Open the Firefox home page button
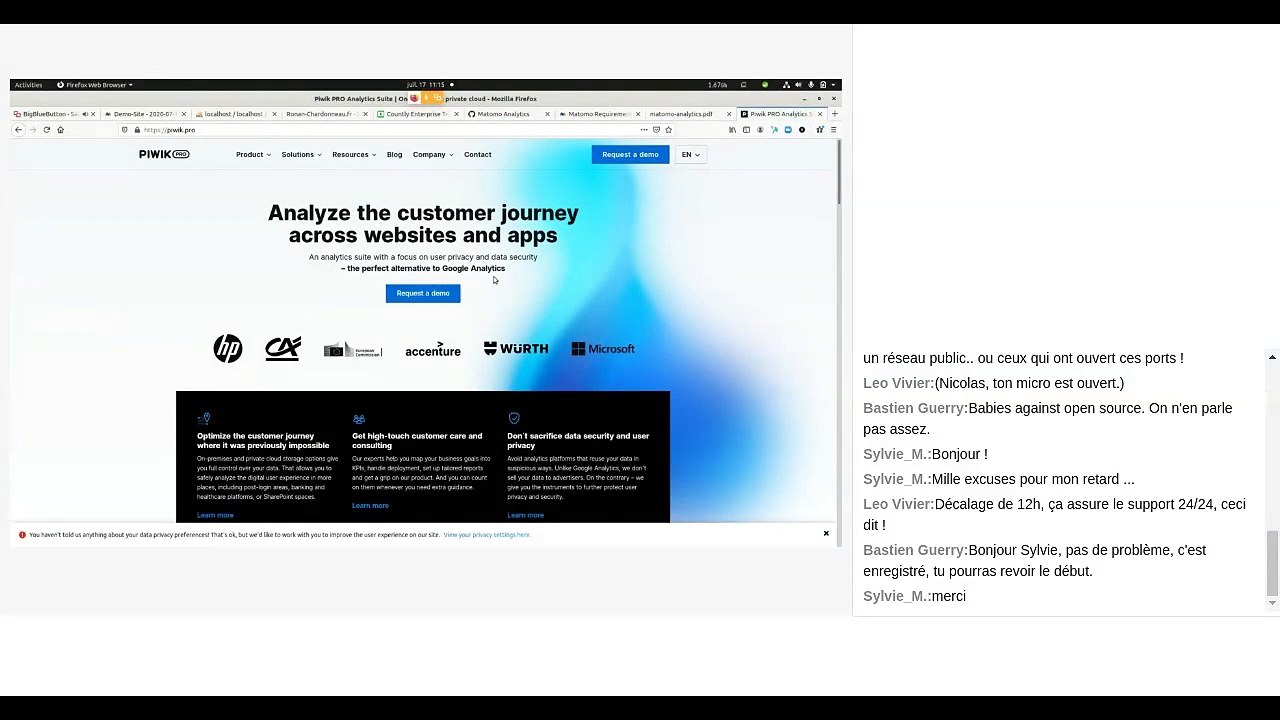This screenshot has width=1280, height=720. [60, 130]
